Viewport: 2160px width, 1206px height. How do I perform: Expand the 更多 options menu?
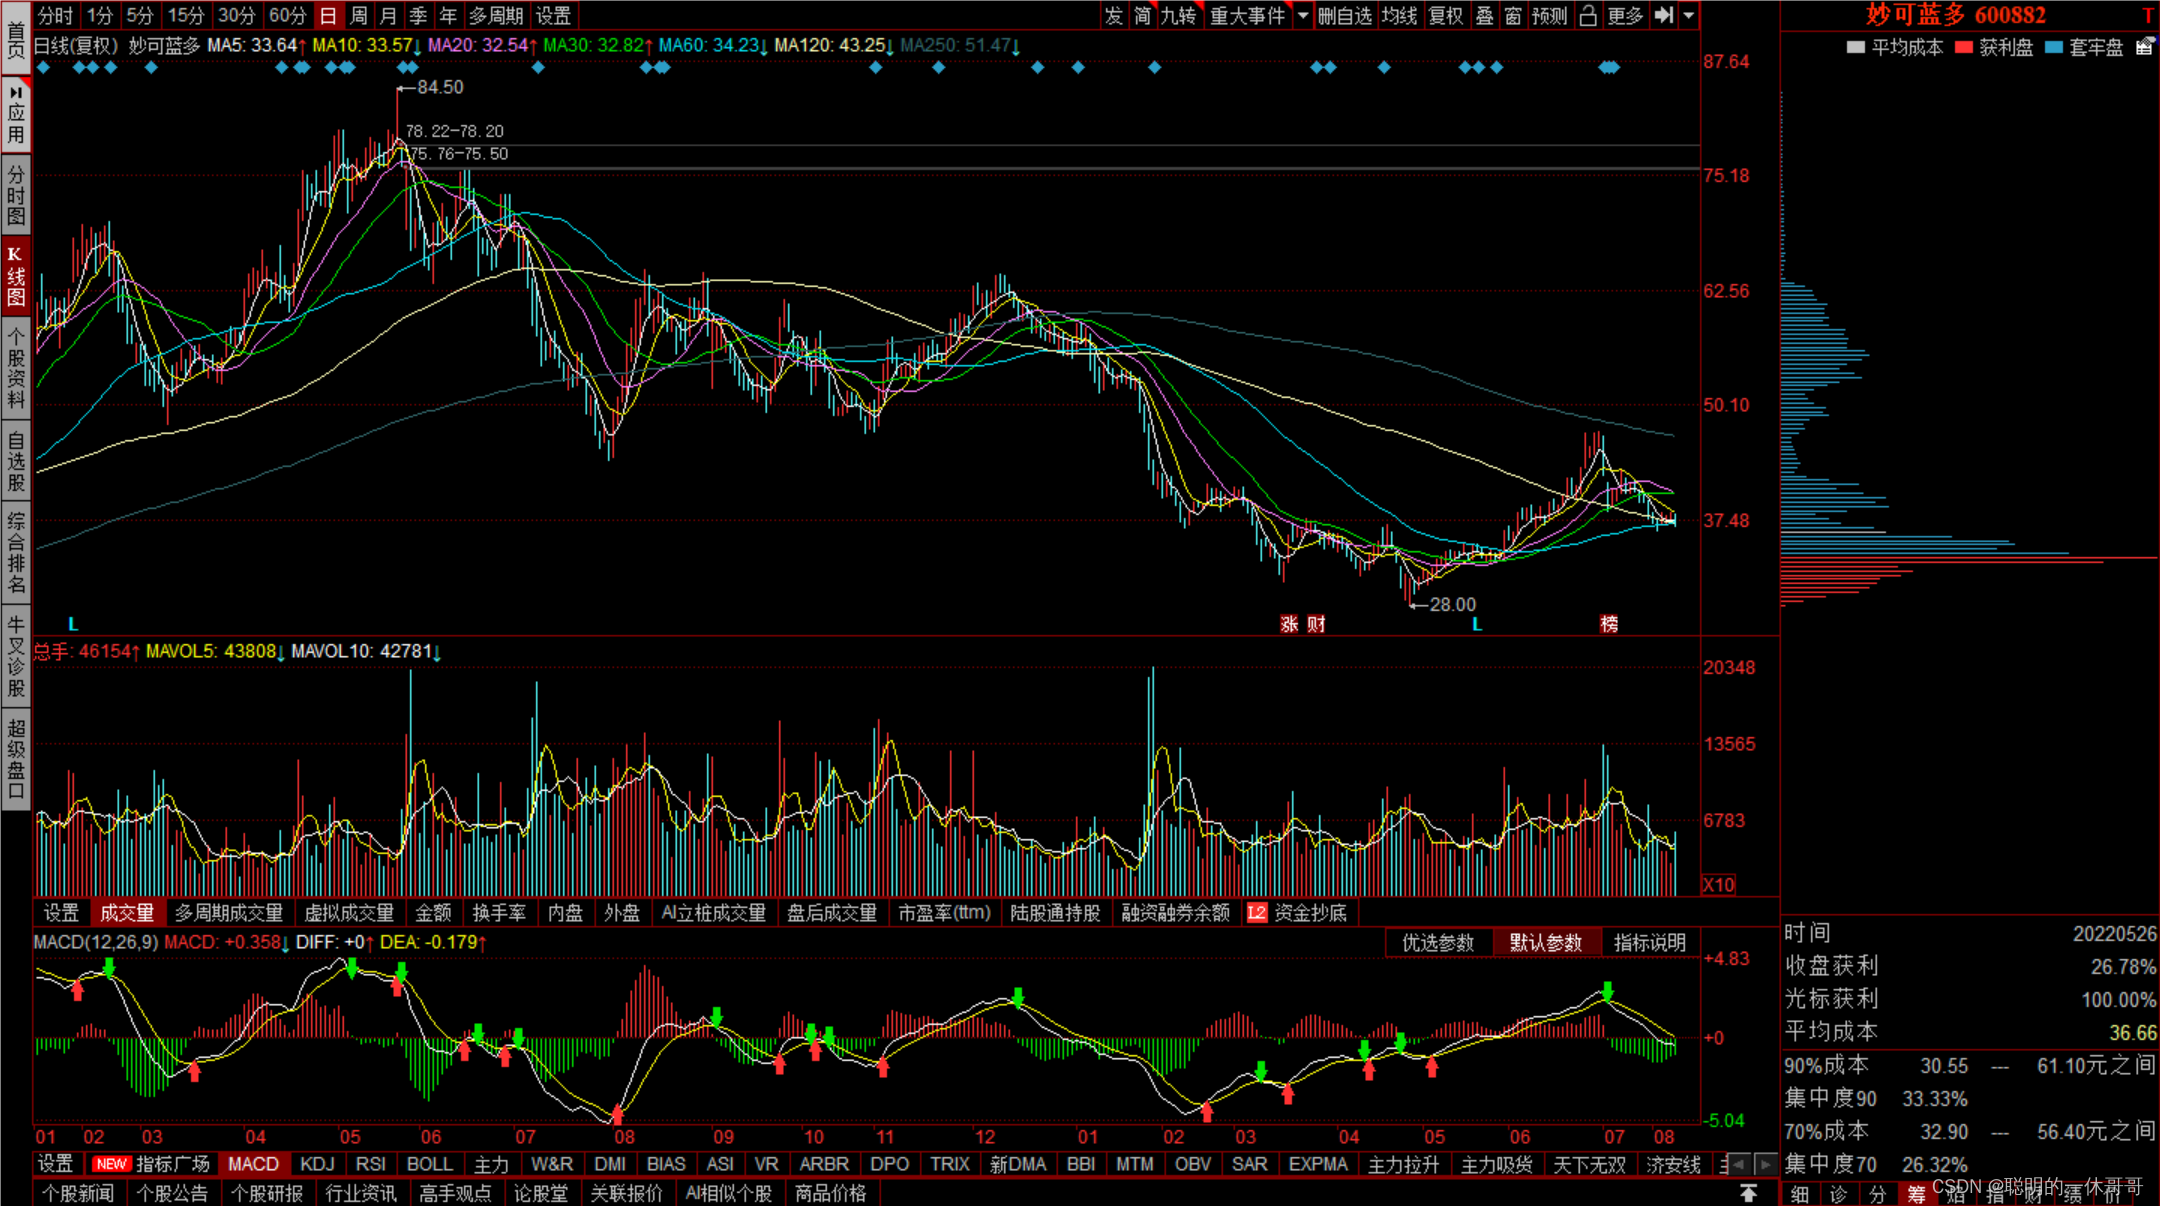click(x=1625, y=15)
